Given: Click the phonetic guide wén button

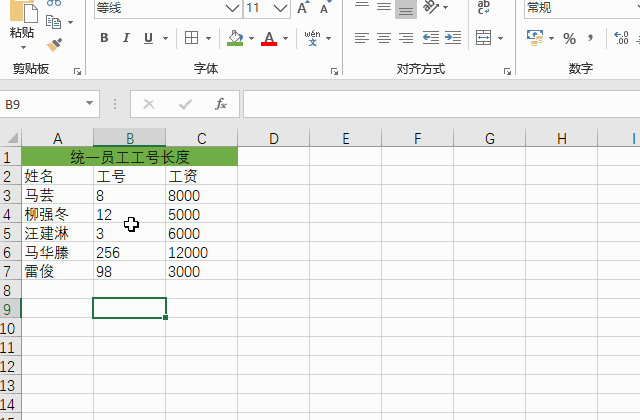Looking at the screenshot, I should pyautogui.click(x=313, y=39).
